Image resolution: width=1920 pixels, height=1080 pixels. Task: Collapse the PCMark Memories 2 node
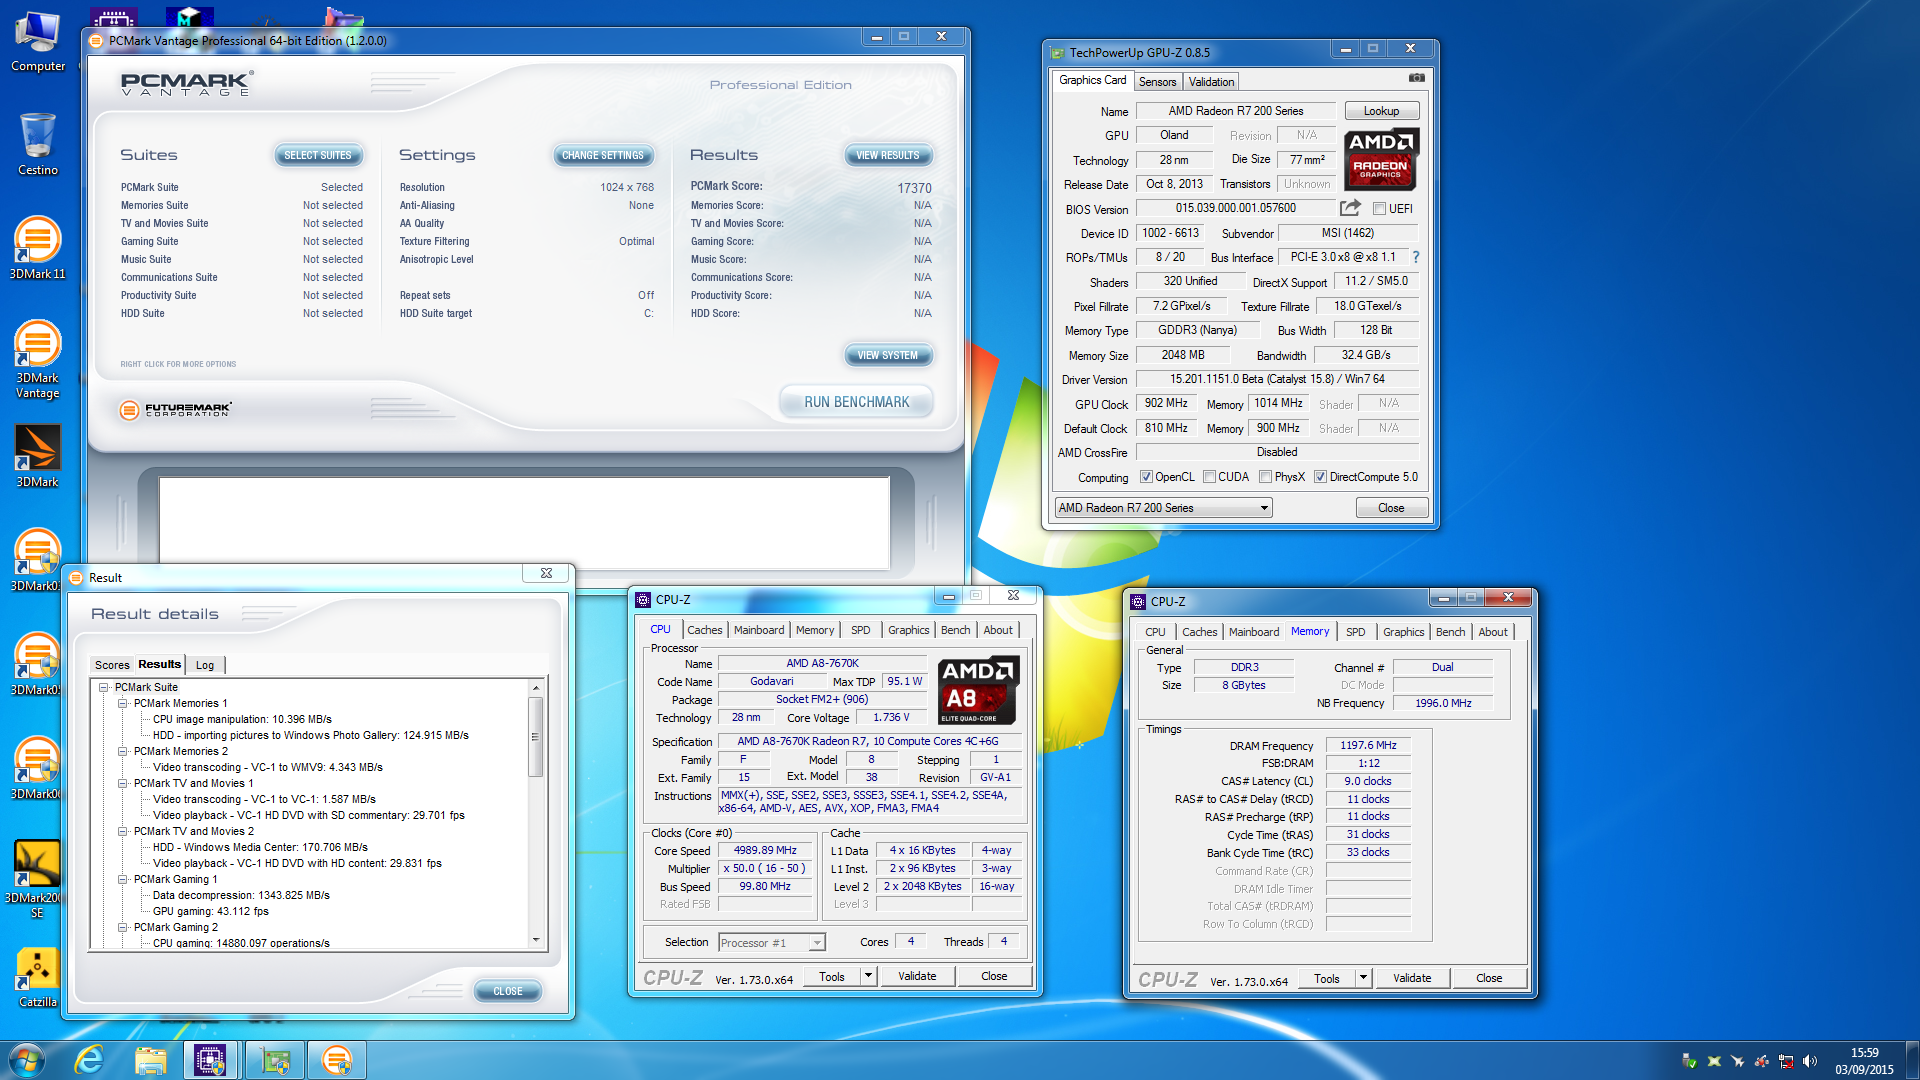[x=123, y=751]
